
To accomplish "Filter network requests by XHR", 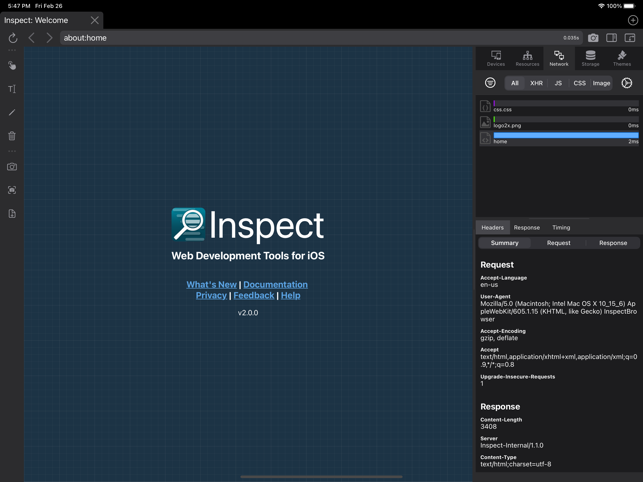I will [x=536, y=83].
